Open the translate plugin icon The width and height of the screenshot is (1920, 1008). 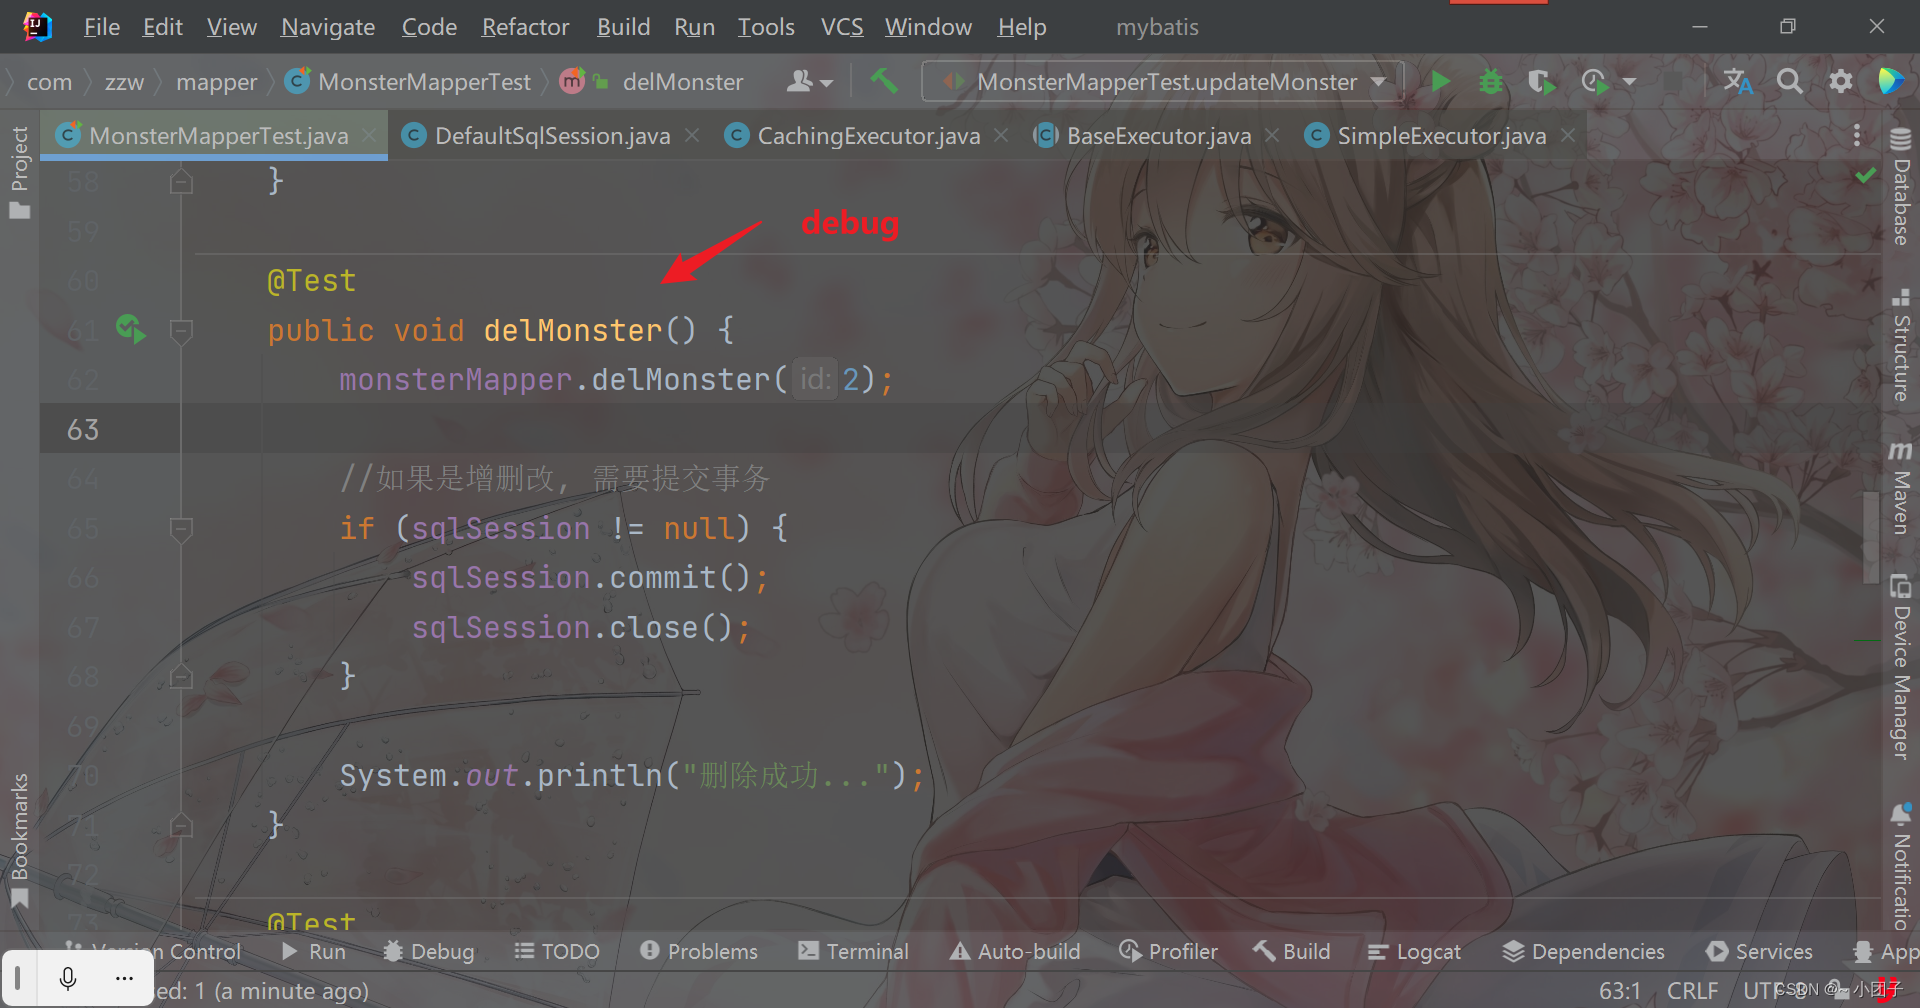(1738, 82)
